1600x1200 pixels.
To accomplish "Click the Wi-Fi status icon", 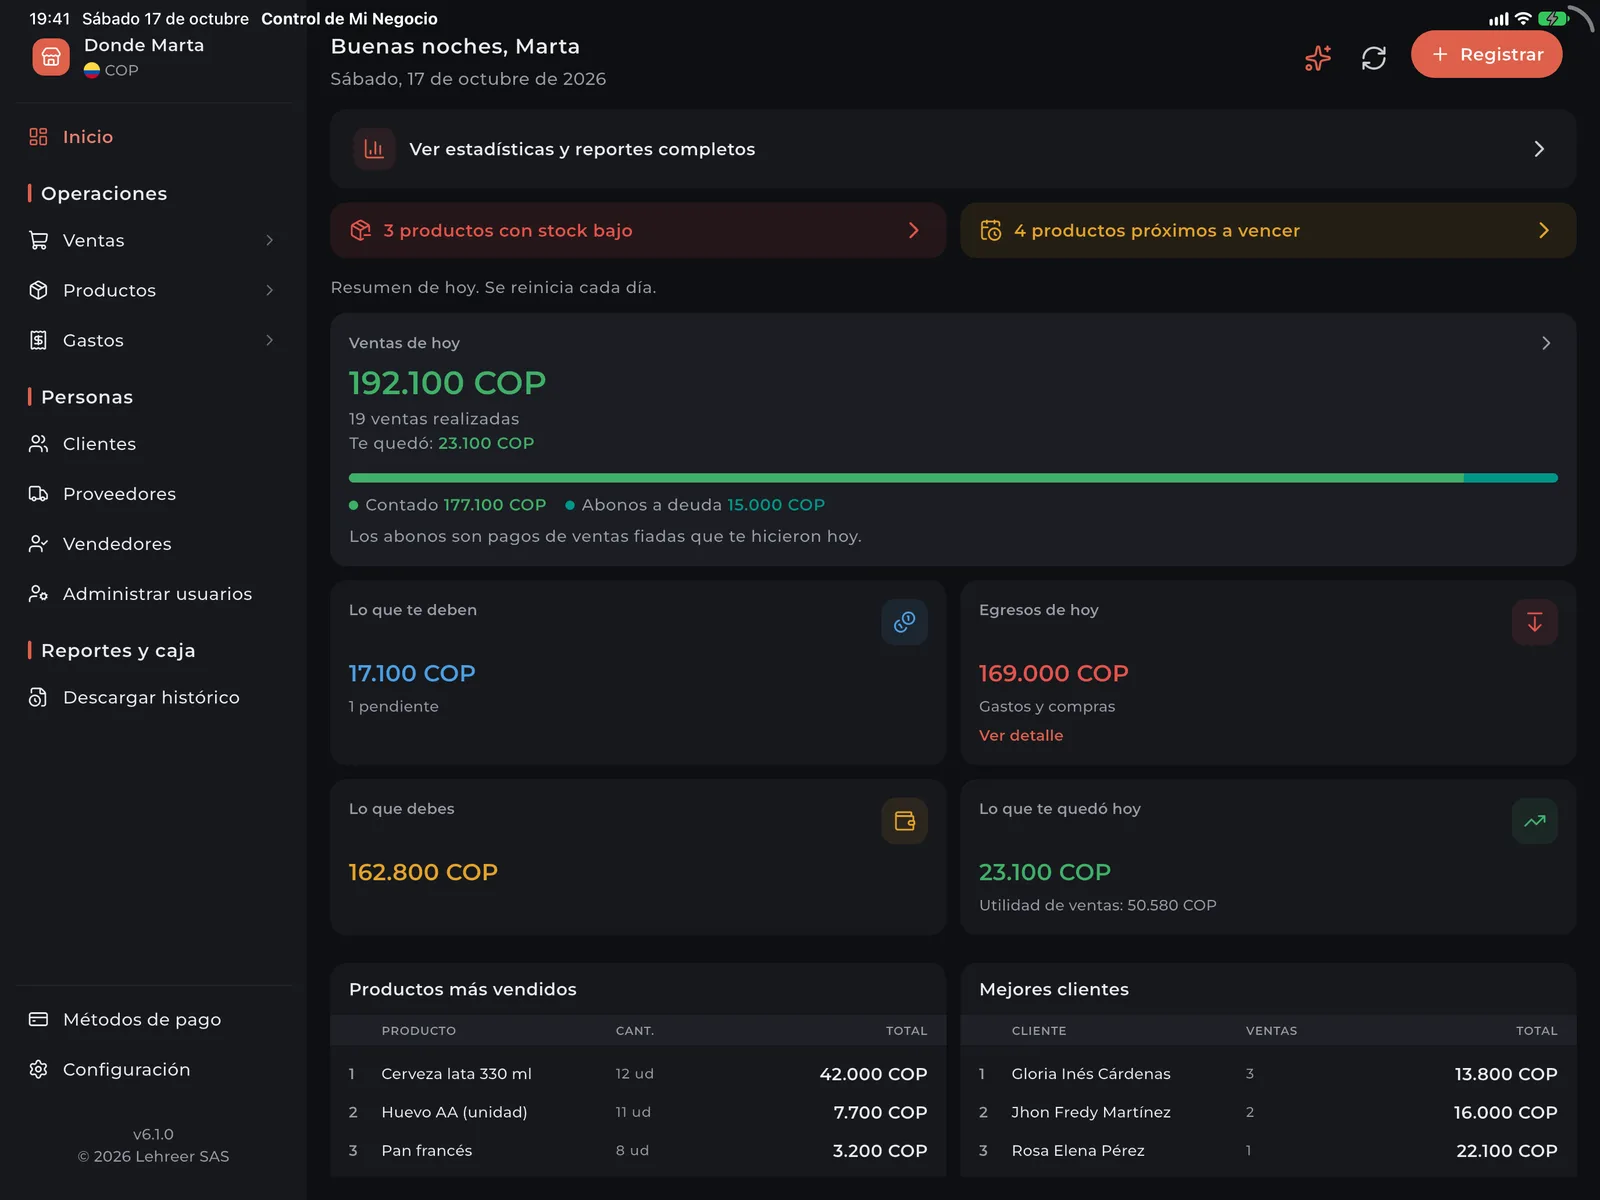I will coord(1523,18).
